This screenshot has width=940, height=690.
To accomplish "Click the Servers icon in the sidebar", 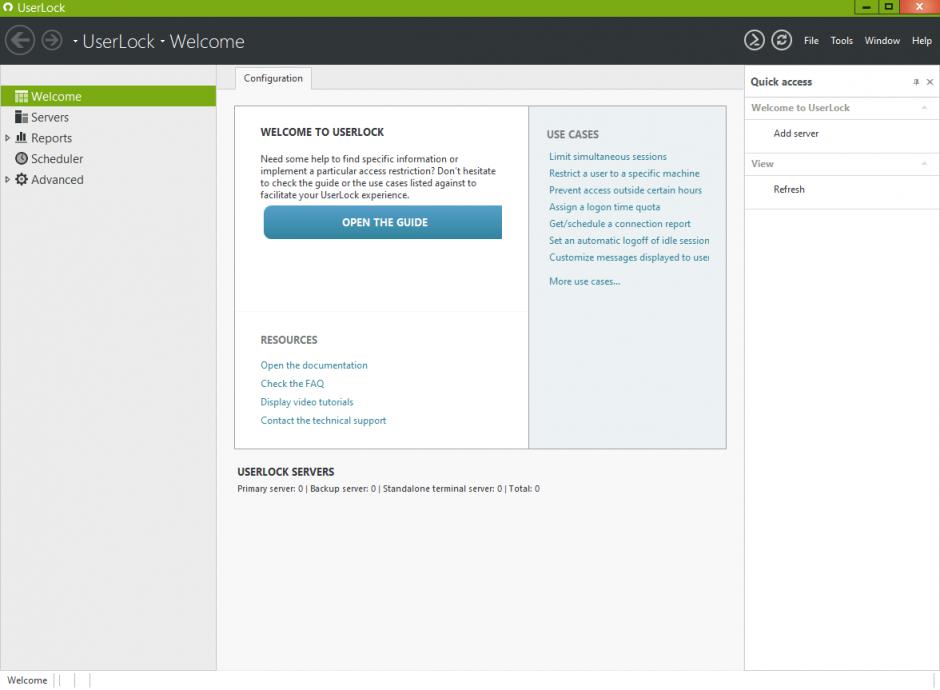I will point(22,117).
